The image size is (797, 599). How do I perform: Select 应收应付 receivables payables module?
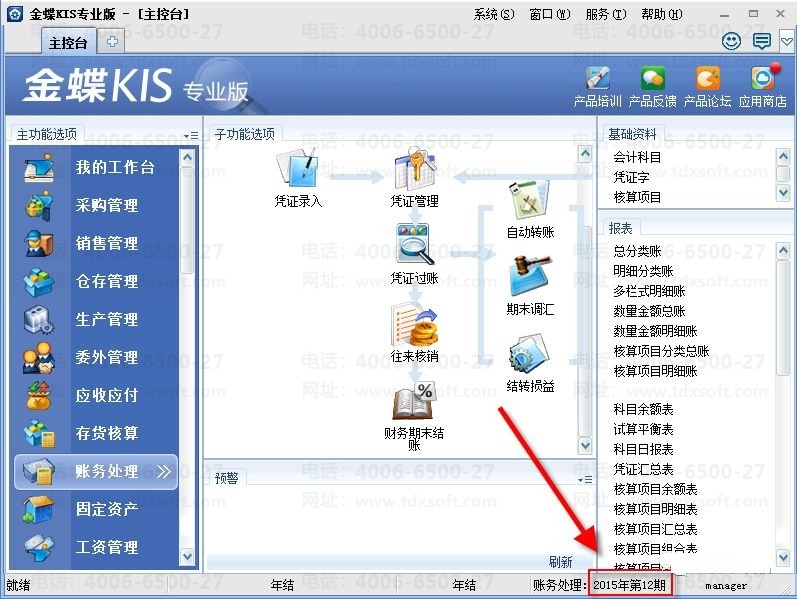click(98, 395)
